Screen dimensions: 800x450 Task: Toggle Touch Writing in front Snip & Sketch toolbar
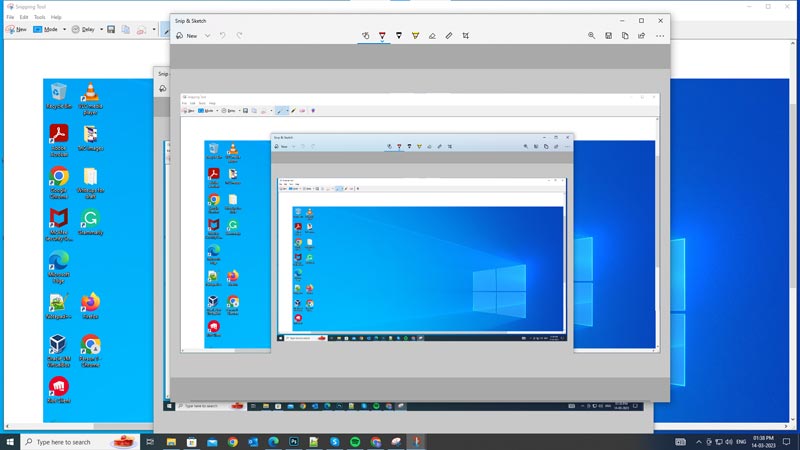click(x=365, y=36)
